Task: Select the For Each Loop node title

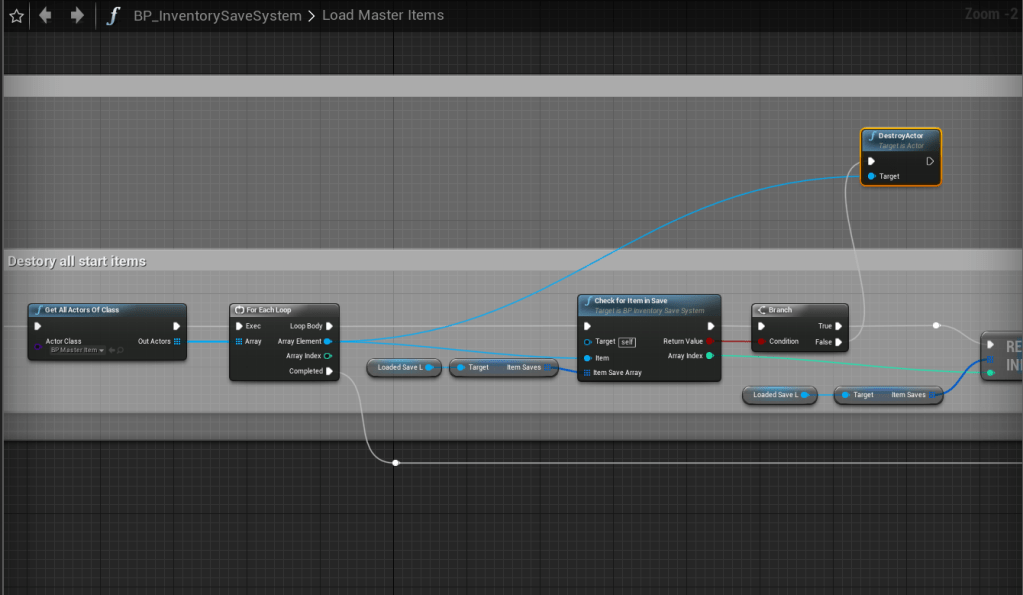Action: point(268,310)
